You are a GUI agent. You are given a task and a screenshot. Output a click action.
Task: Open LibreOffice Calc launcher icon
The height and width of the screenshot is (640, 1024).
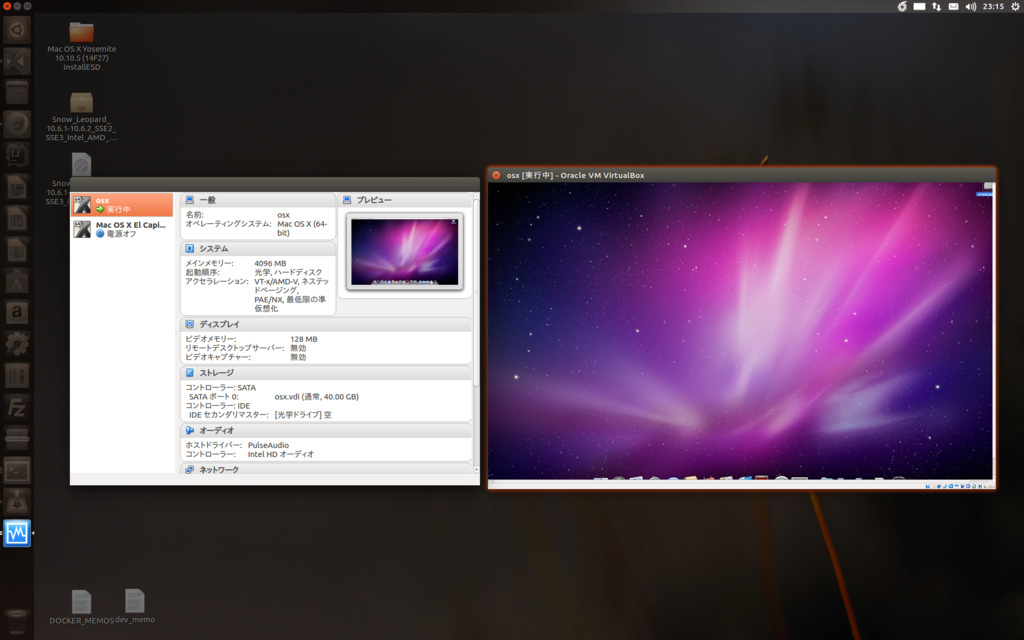click(17, 219)
